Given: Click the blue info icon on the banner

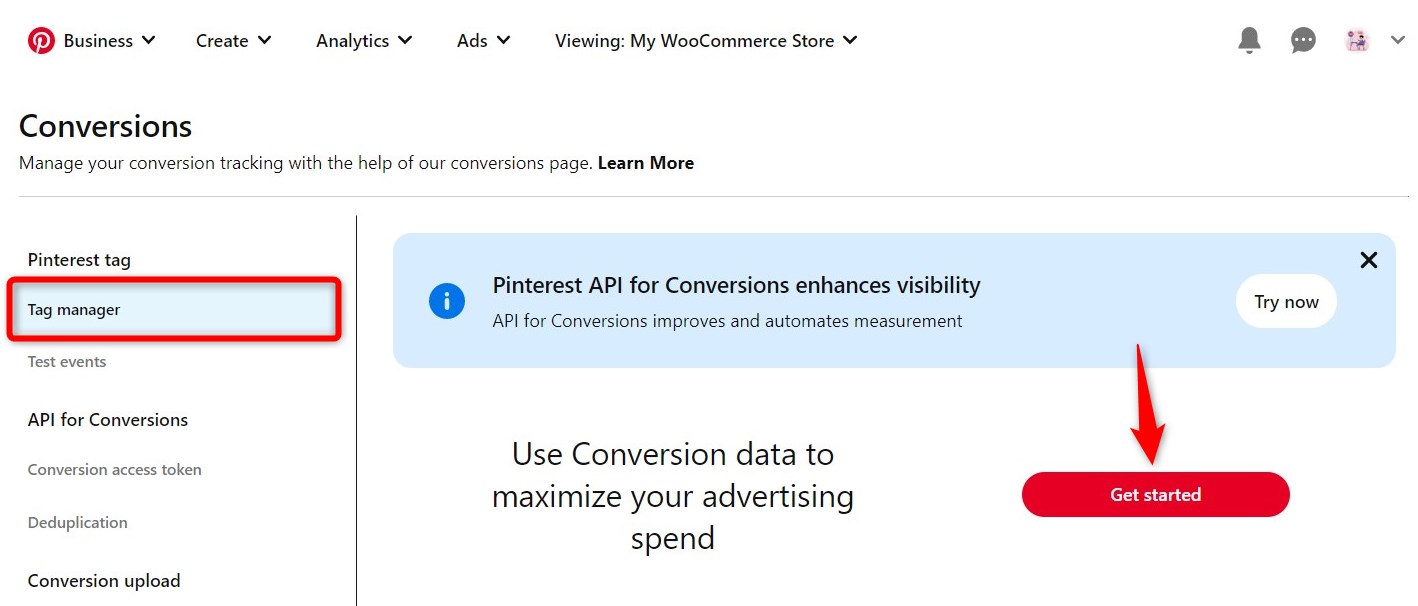Looking at the screenshot, I should [x=447, y=300].
